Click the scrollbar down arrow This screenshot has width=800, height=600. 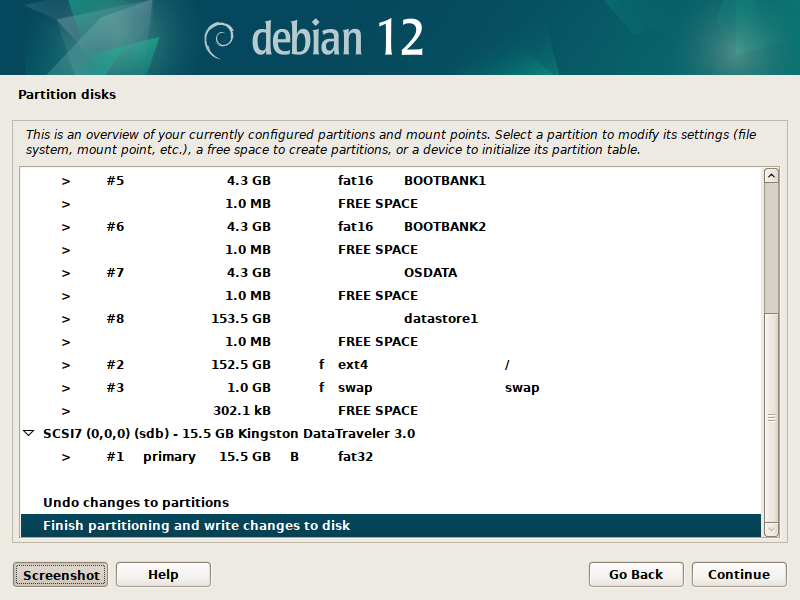[x=771, y=530]
